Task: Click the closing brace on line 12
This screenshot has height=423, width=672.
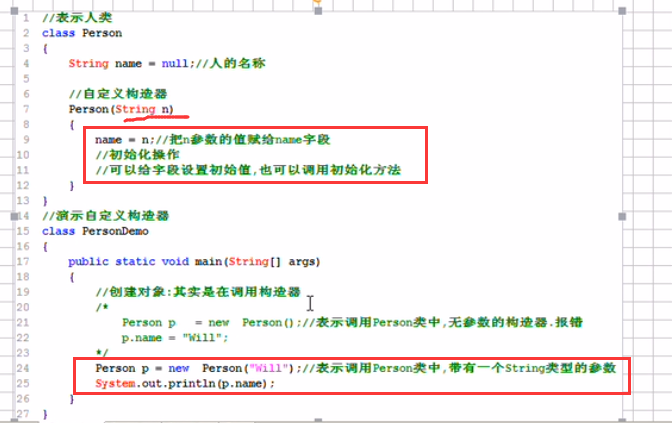Action: pos(72,186)
